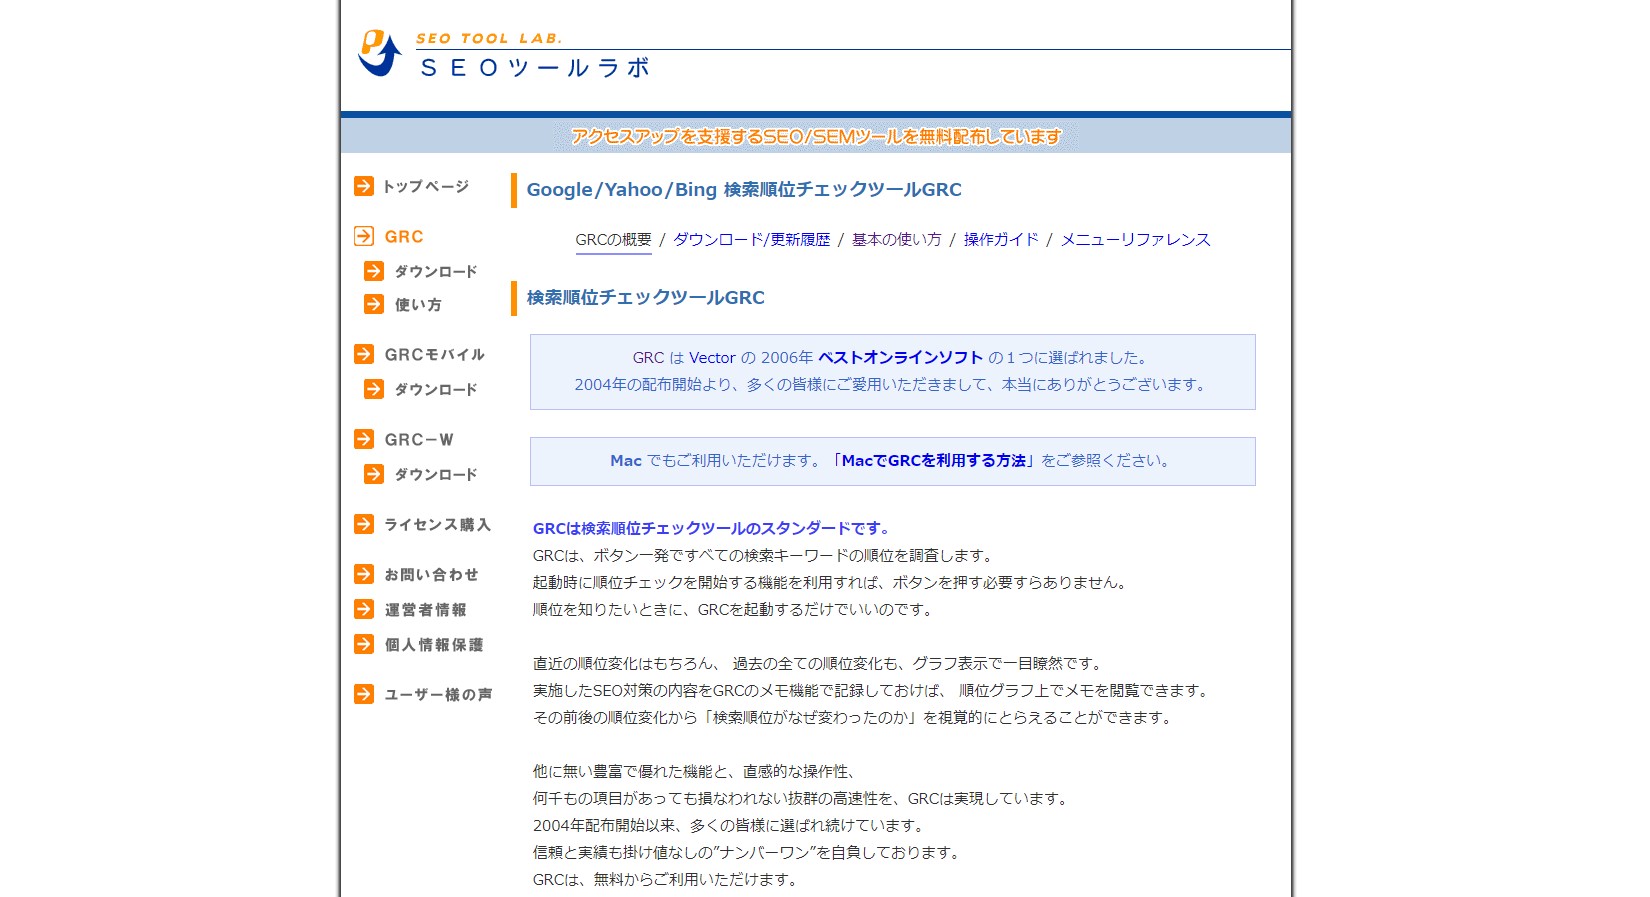Open GRCモバイル in the sidebar
The height and width of the screenshot is (897, 1650).
pos(435,355)
